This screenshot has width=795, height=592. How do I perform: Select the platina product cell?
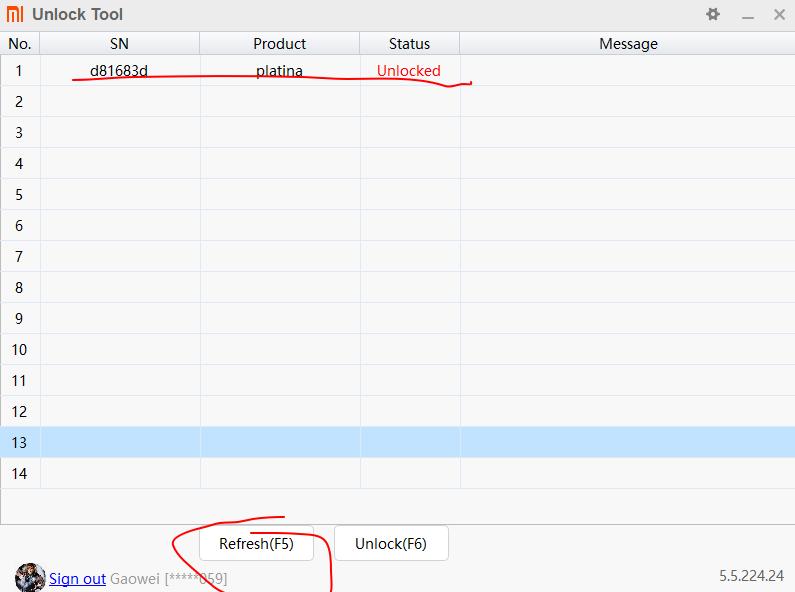279,70
